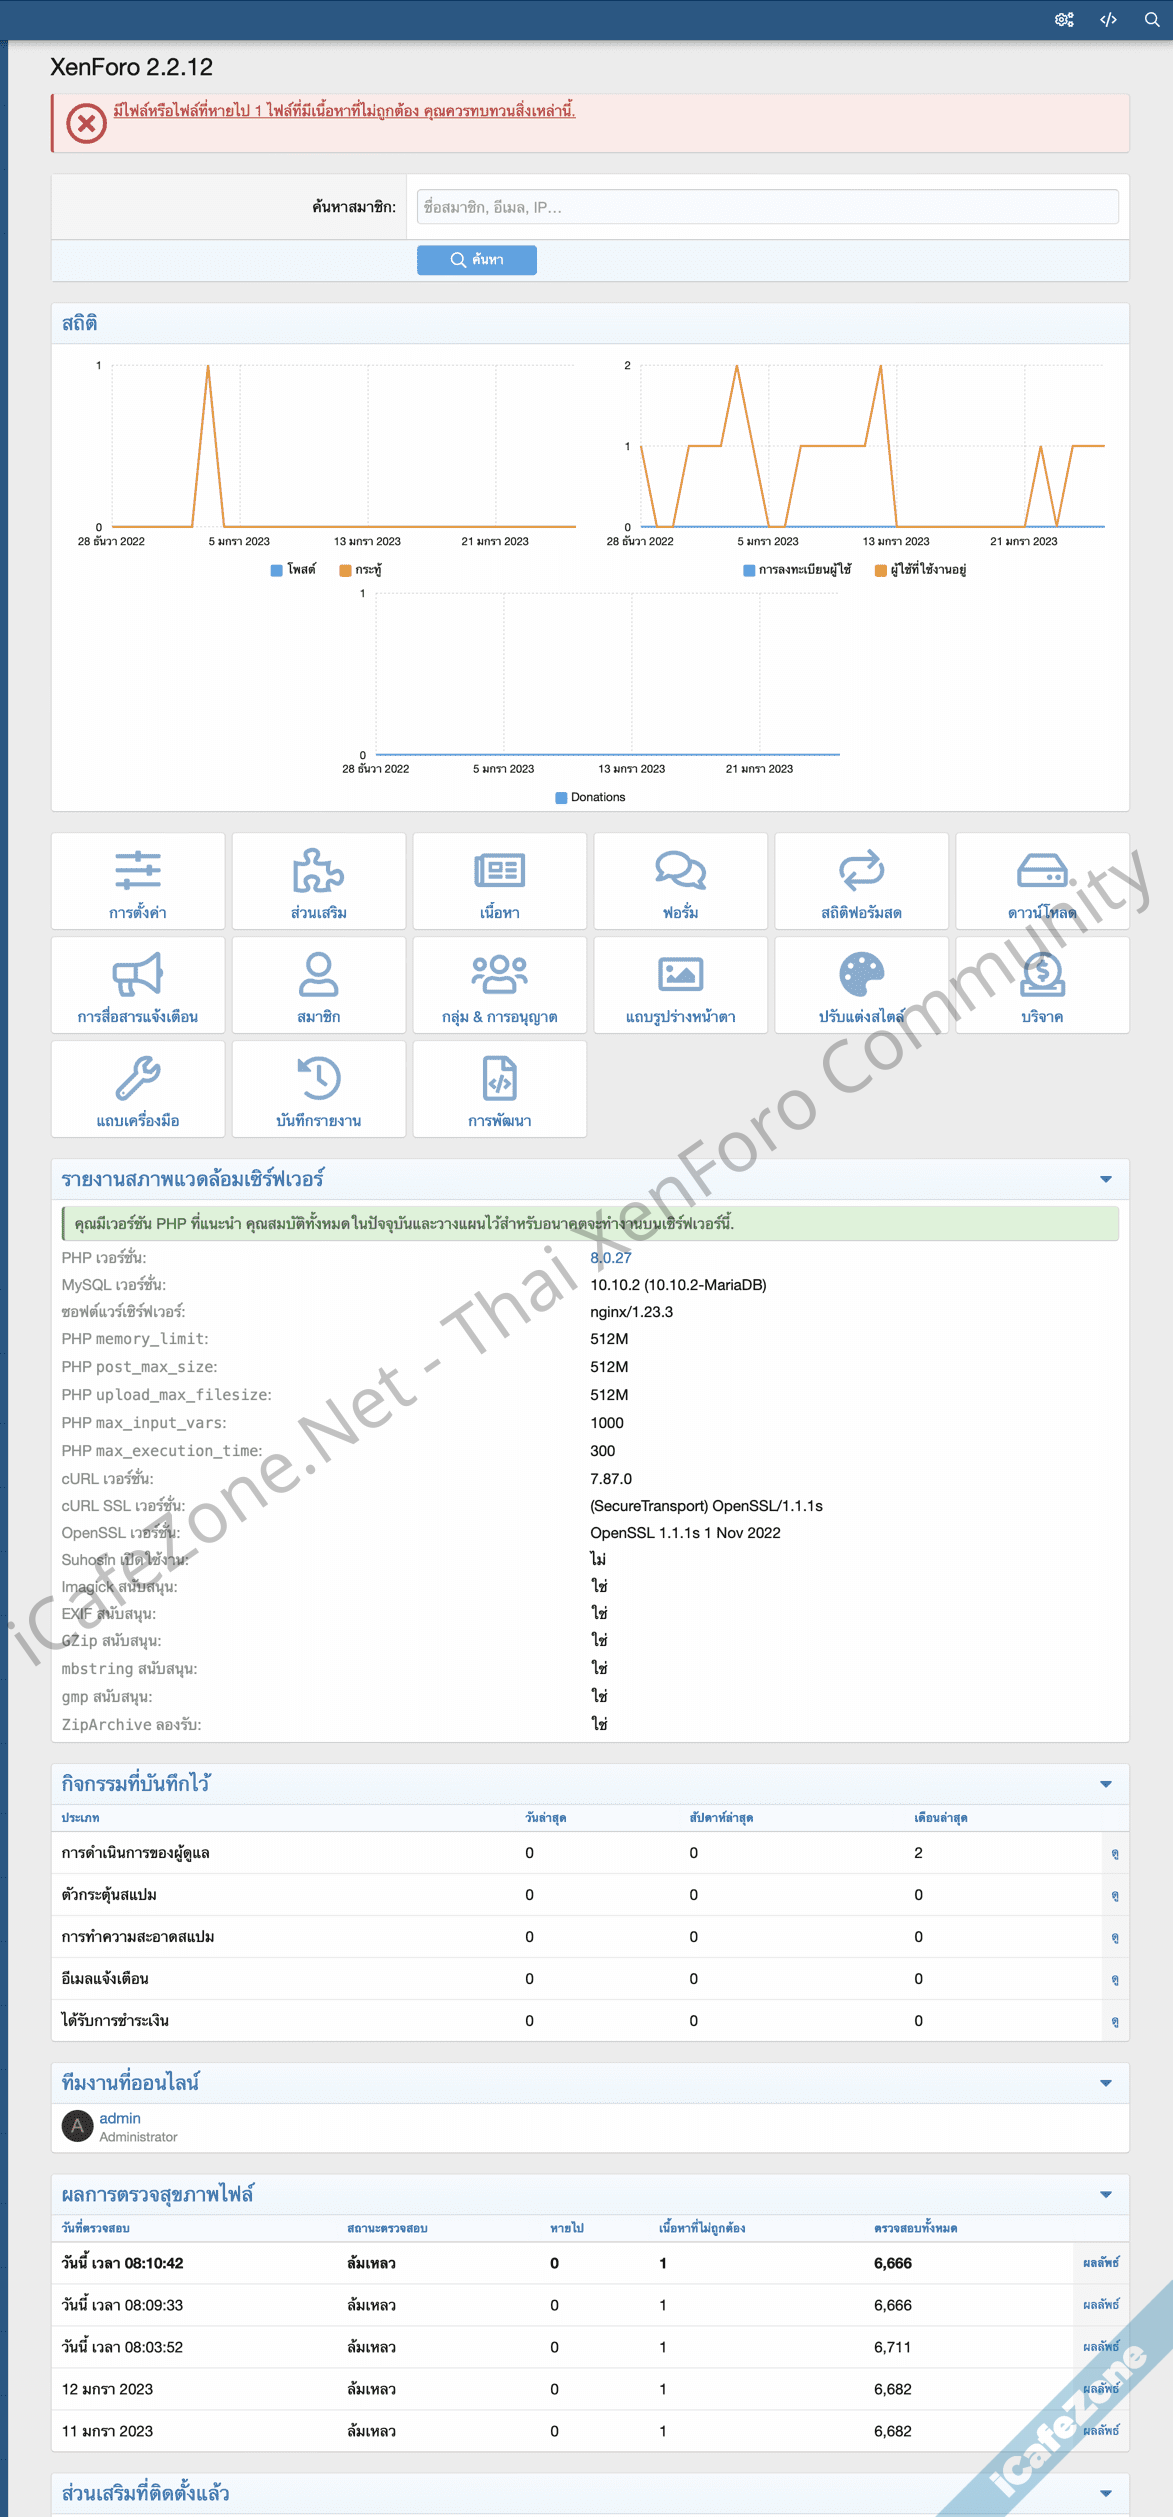Open the การตั้งค่า settings sliders icon
Image resolution: width=1173 pixels, height=2517 pixels.
(138, 871)
